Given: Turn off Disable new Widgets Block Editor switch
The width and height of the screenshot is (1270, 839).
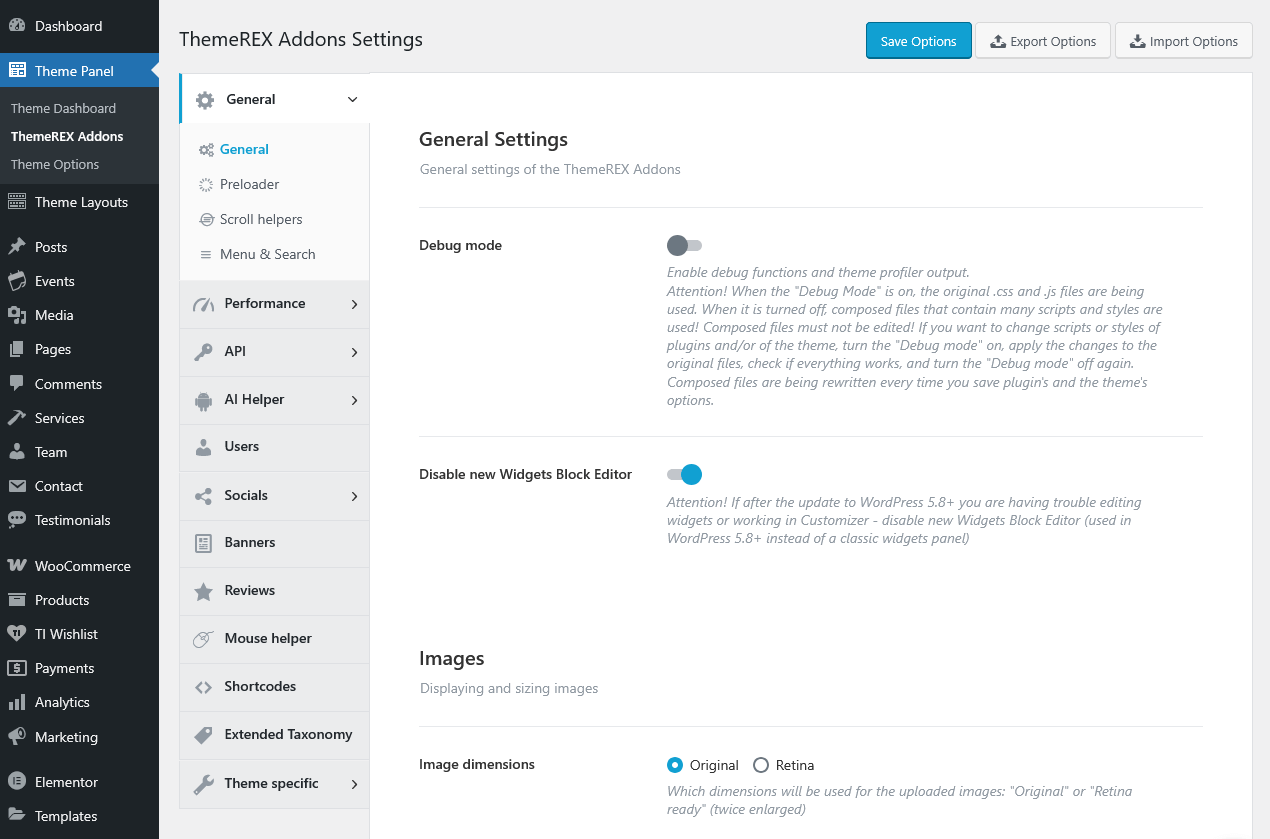Looking at the screenshot, I should pyautogui.click(x=685, y=474).
